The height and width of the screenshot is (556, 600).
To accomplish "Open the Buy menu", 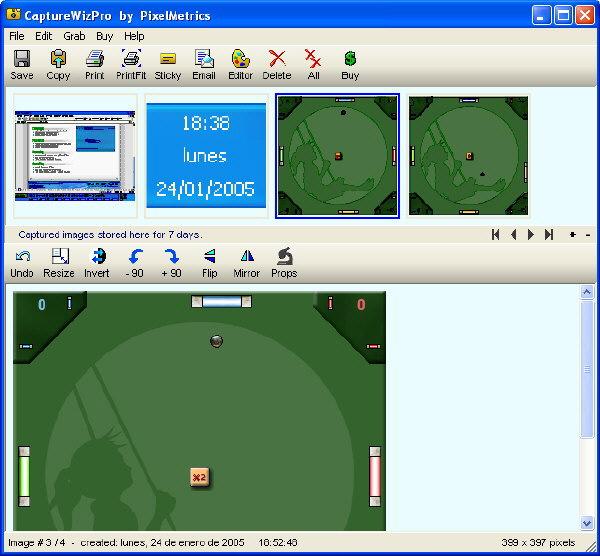I will point(104,36).
